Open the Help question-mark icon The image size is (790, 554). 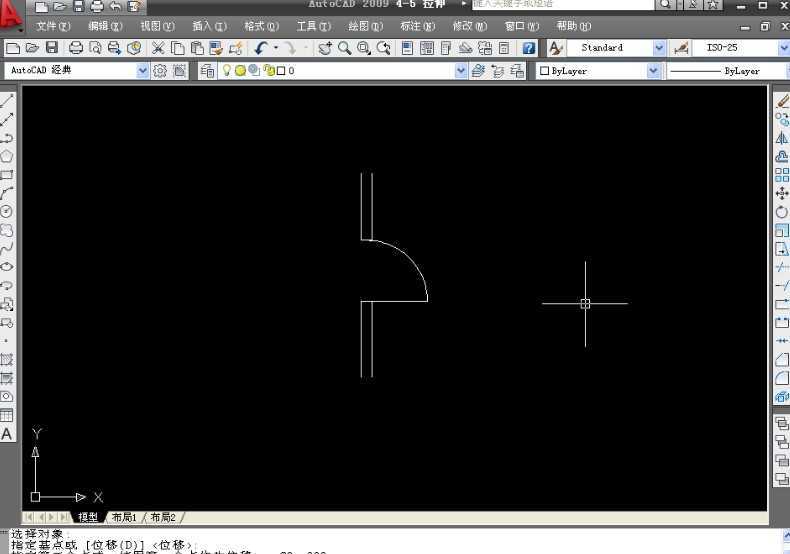(x=529, y=48)
